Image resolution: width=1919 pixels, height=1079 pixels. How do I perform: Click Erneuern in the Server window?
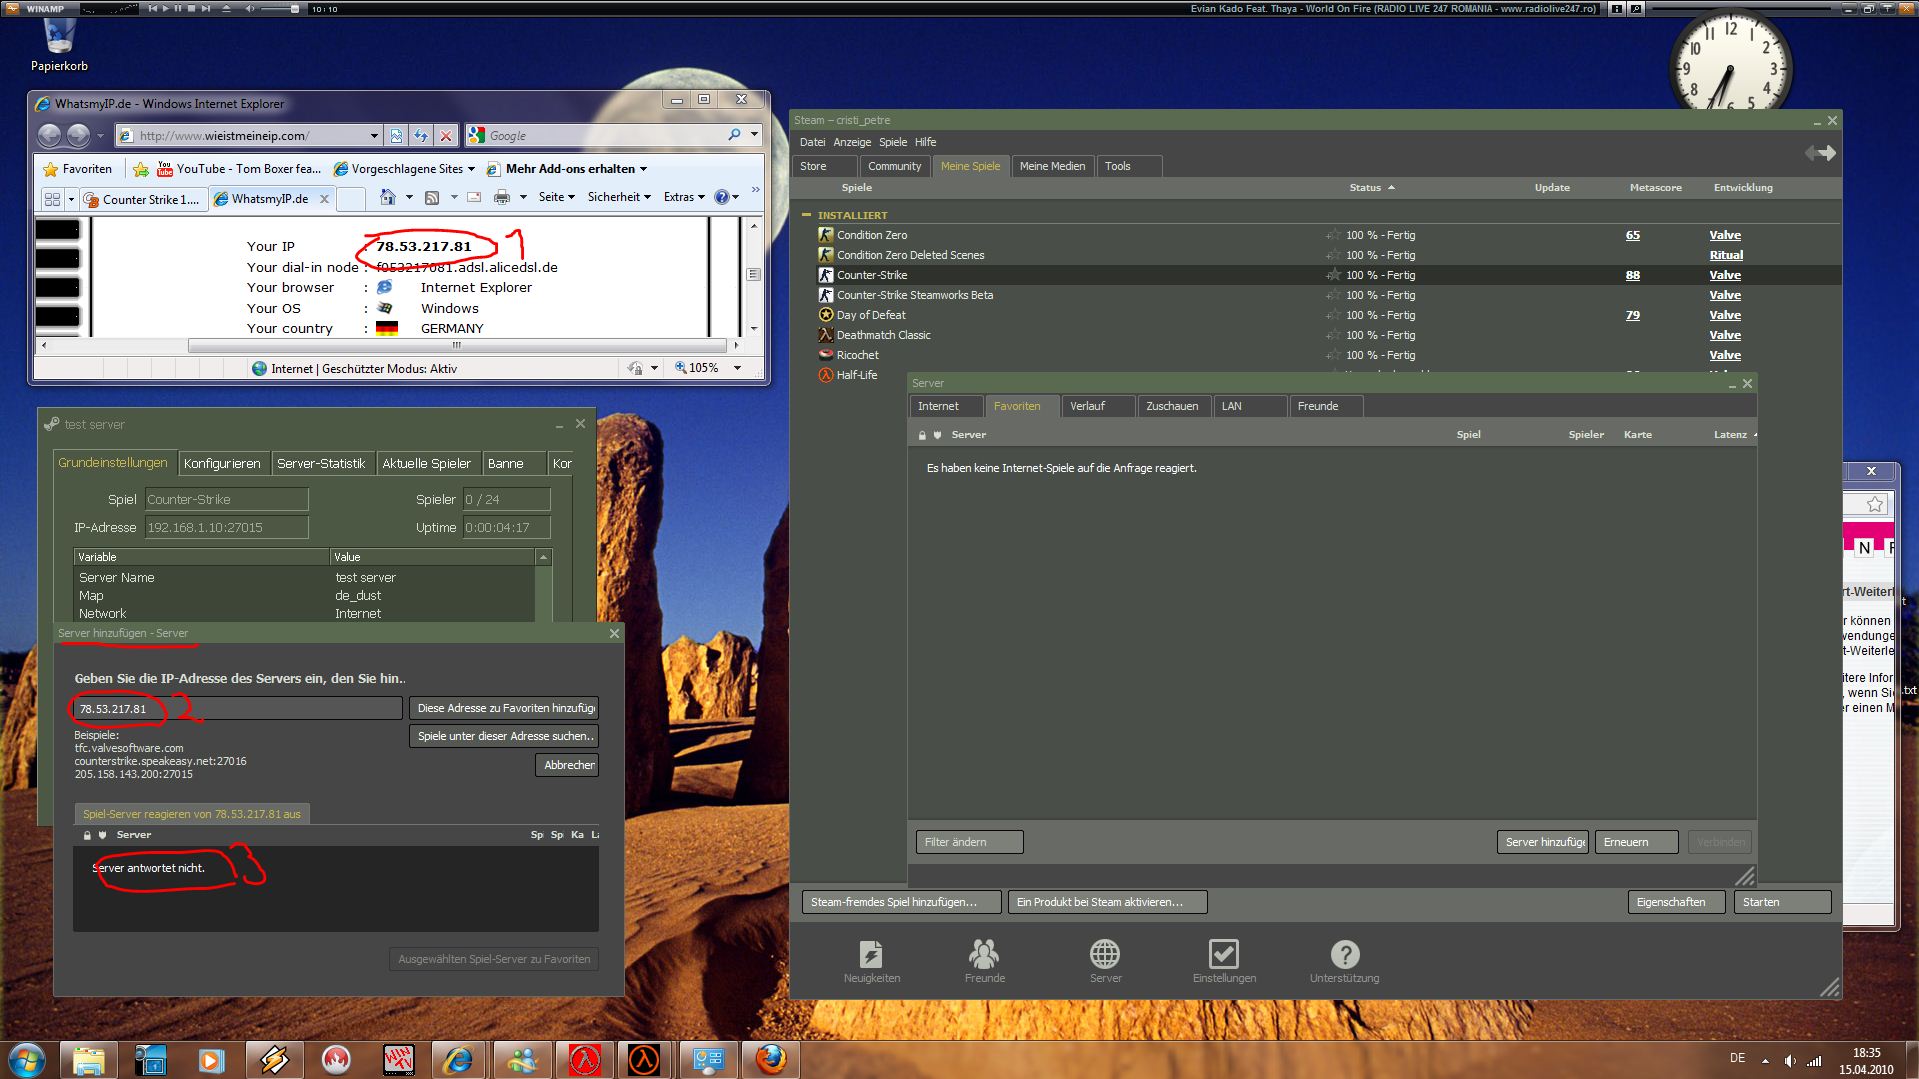coord(1636,842)
